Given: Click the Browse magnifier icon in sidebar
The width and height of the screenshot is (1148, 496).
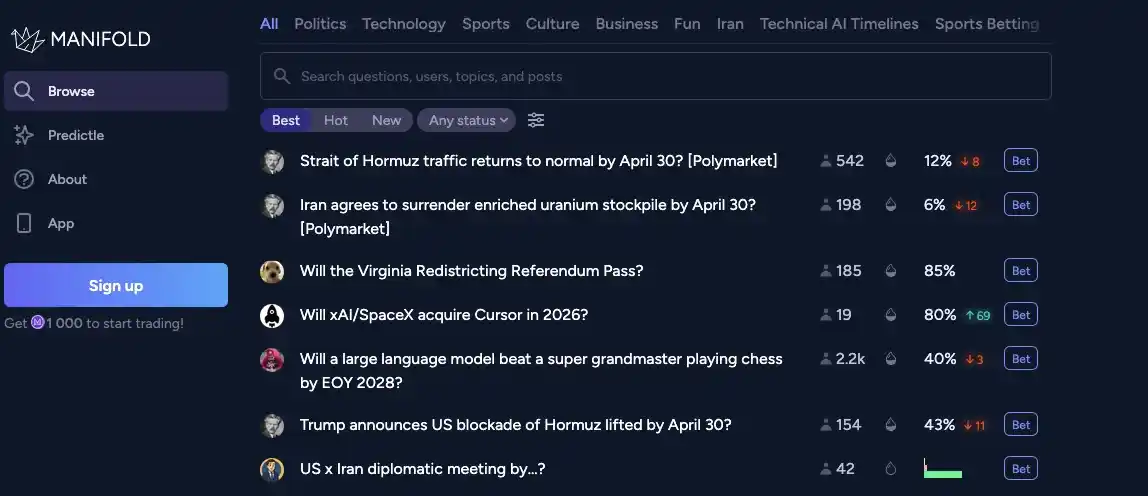Looking at the screenshot, I should (x=23, y=91).
